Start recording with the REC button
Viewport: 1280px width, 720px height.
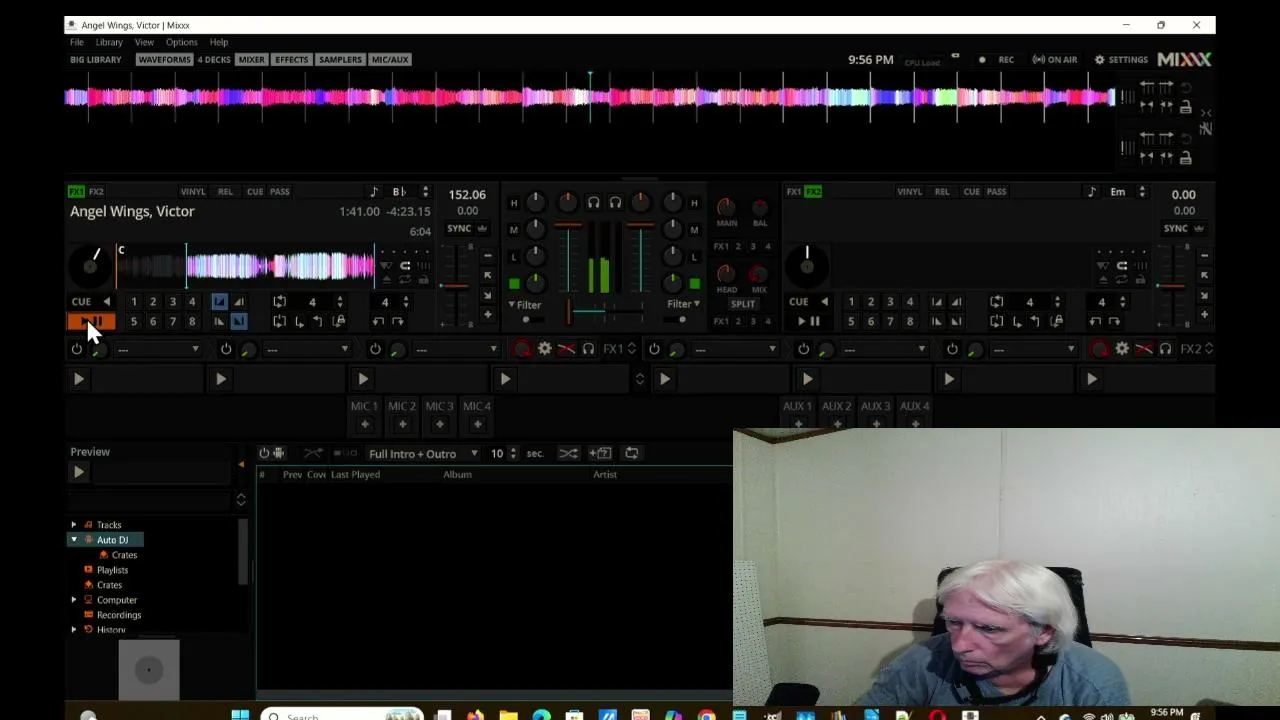pos(1000,60)
